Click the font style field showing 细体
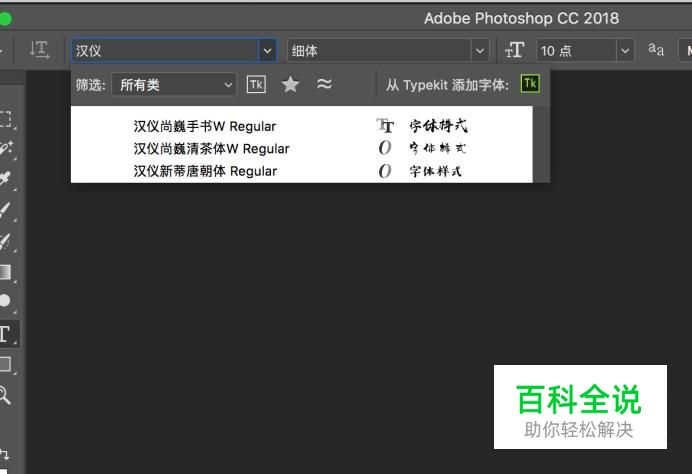Image resolution: width=692 pixels, height=474 pixels. 379,51
